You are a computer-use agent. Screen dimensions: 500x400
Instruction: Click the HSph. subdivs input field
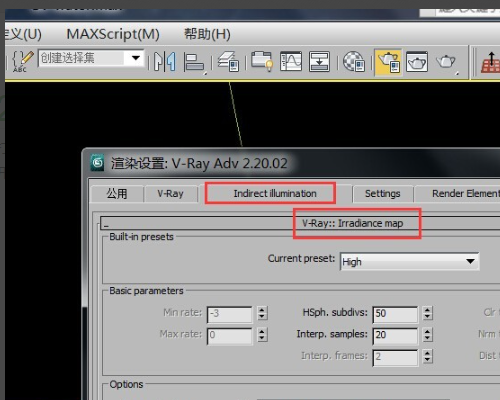pyautogui.click(x=395, y=314)
